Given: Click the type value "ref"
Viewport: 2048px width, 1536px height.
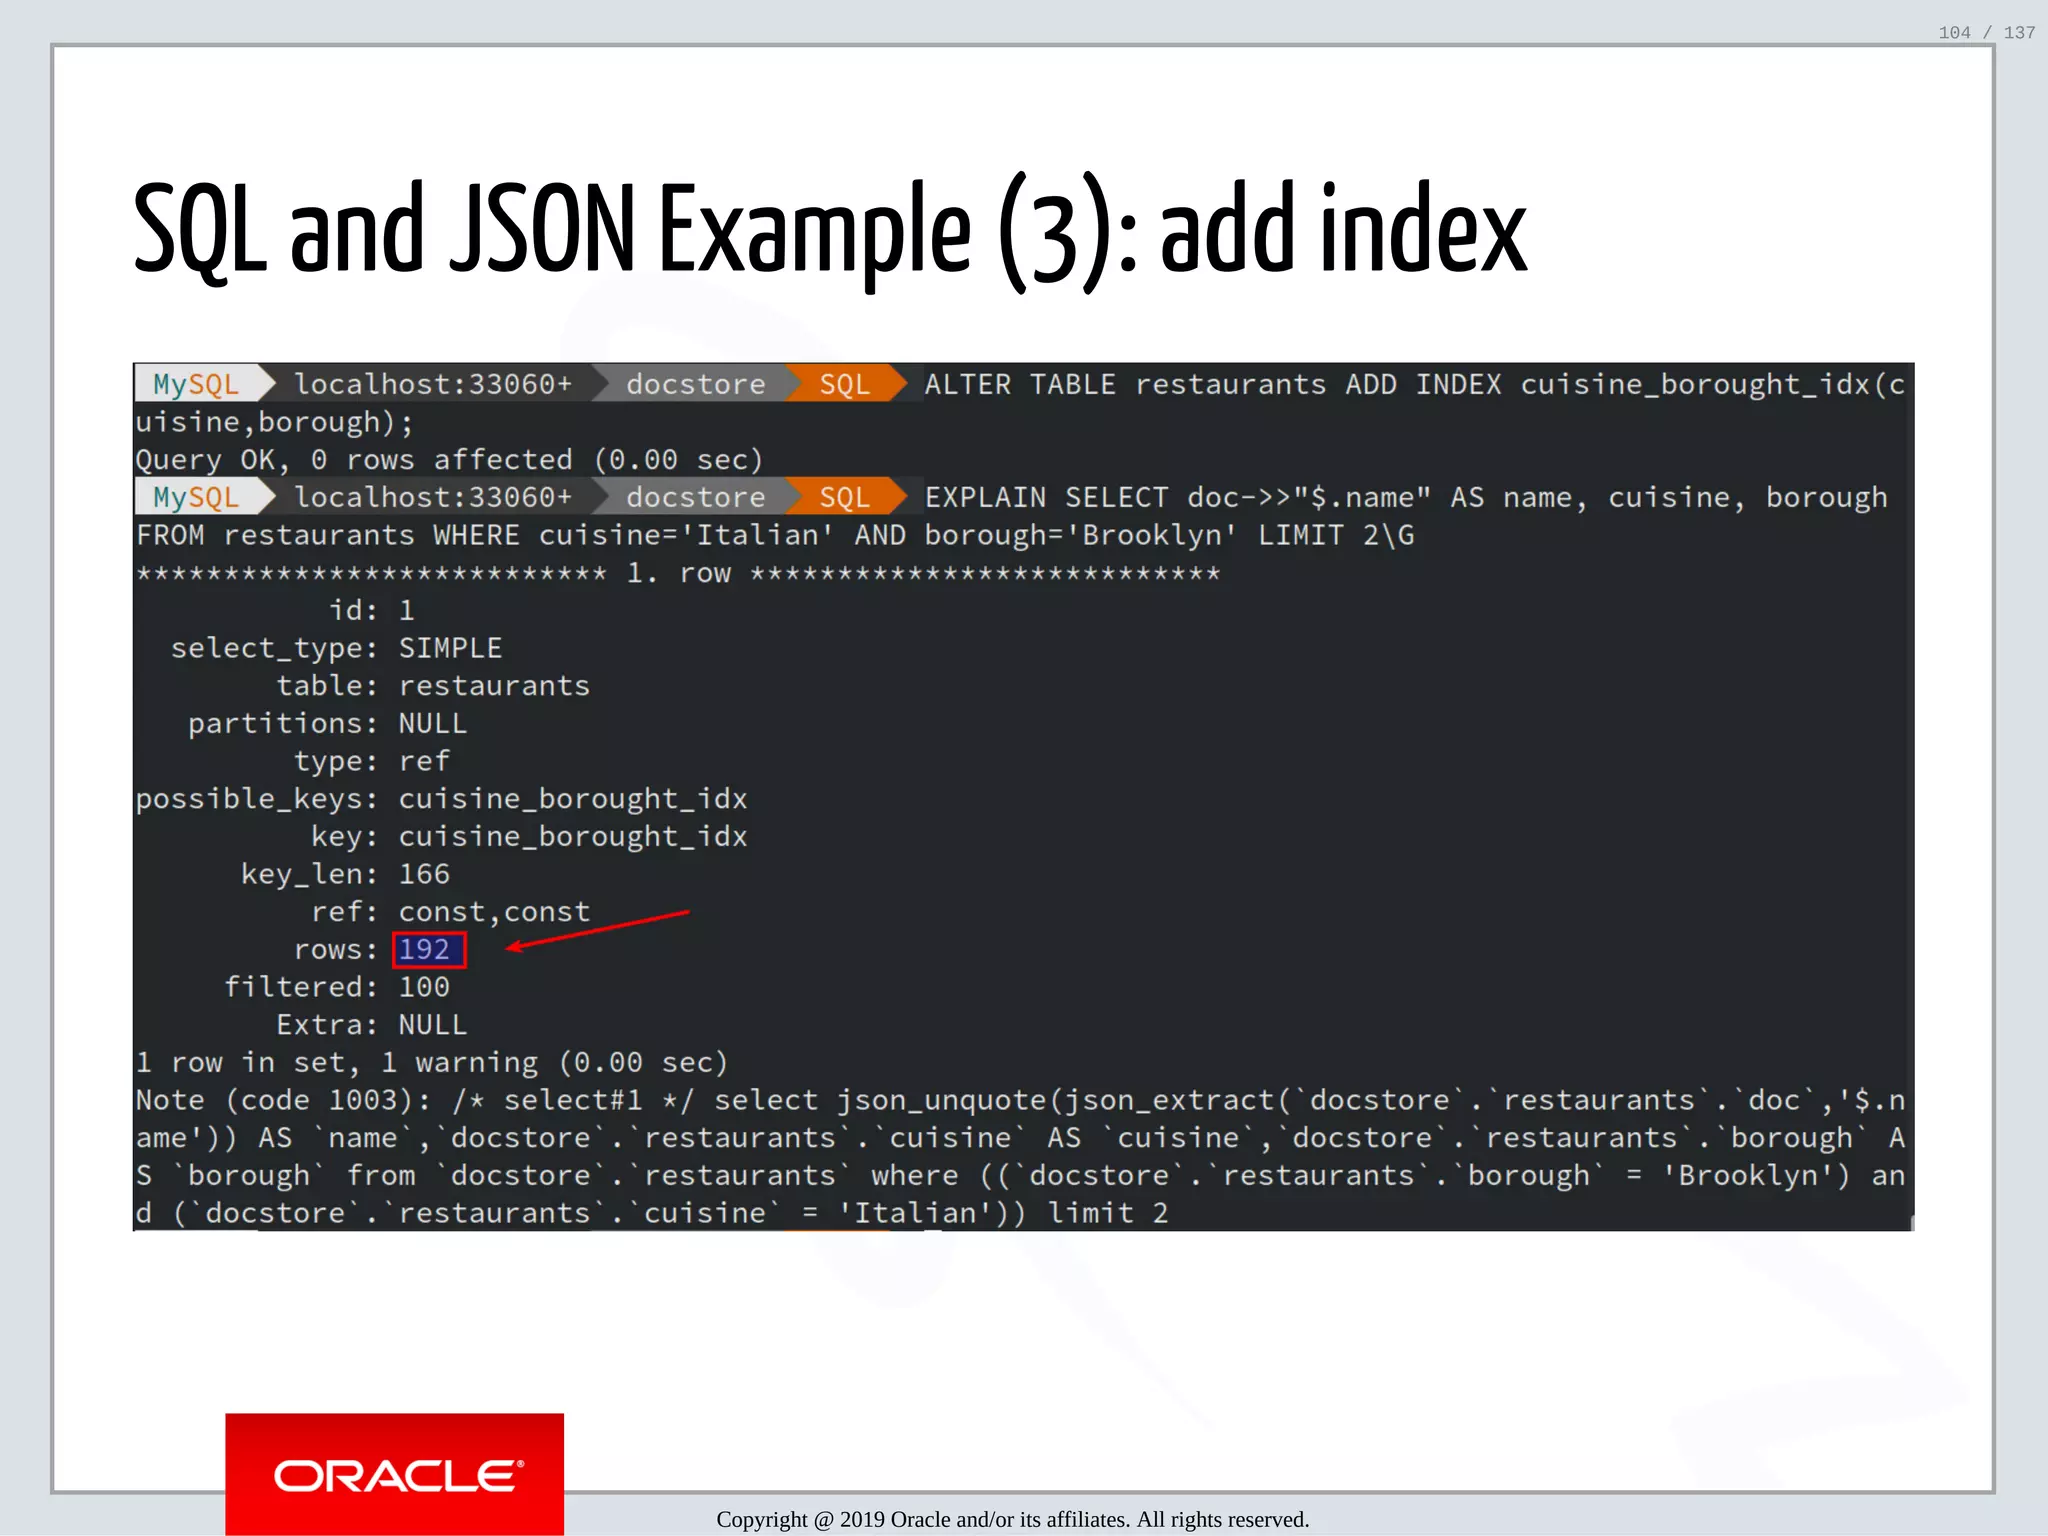Looking at the screenshot, I should (x=424, y=761).
